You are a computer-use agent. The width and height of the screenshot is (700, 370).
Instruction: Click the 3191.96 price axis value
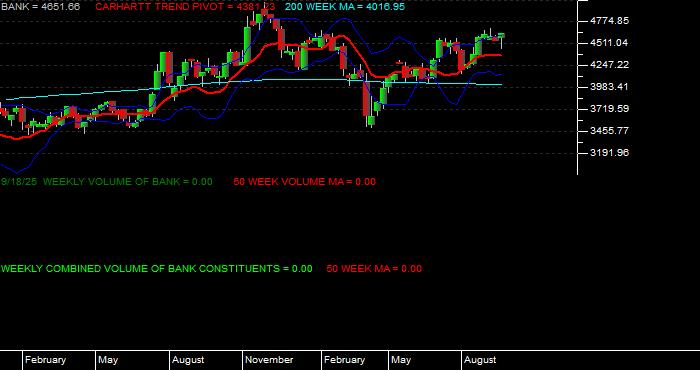coord(609,153)
